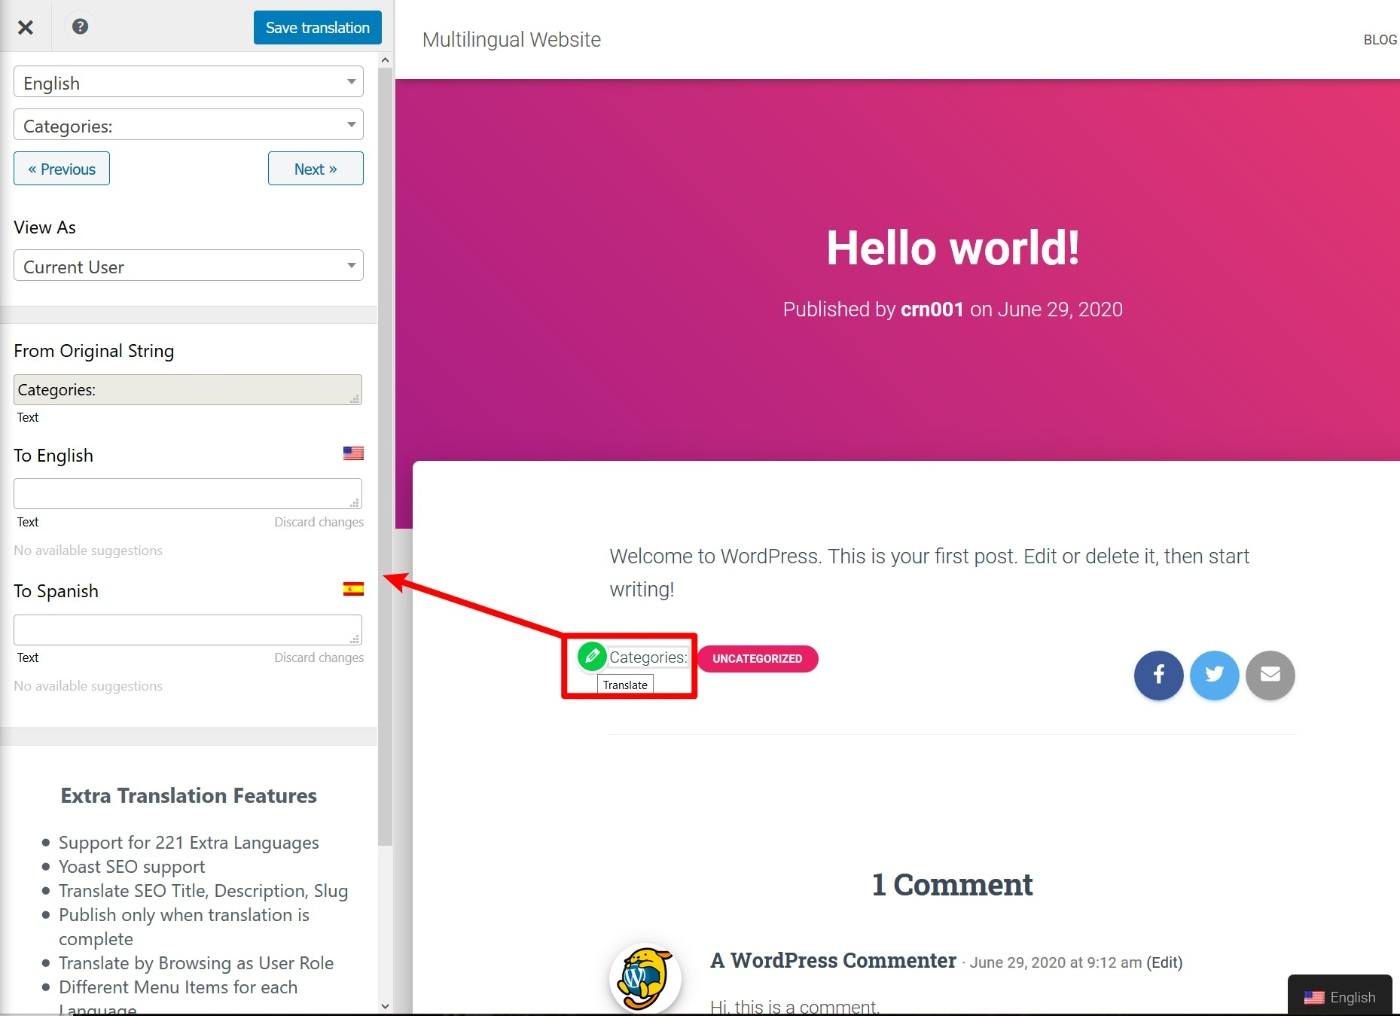
Task: Click the US flag beside To English
Action: [x=353, y=453]
